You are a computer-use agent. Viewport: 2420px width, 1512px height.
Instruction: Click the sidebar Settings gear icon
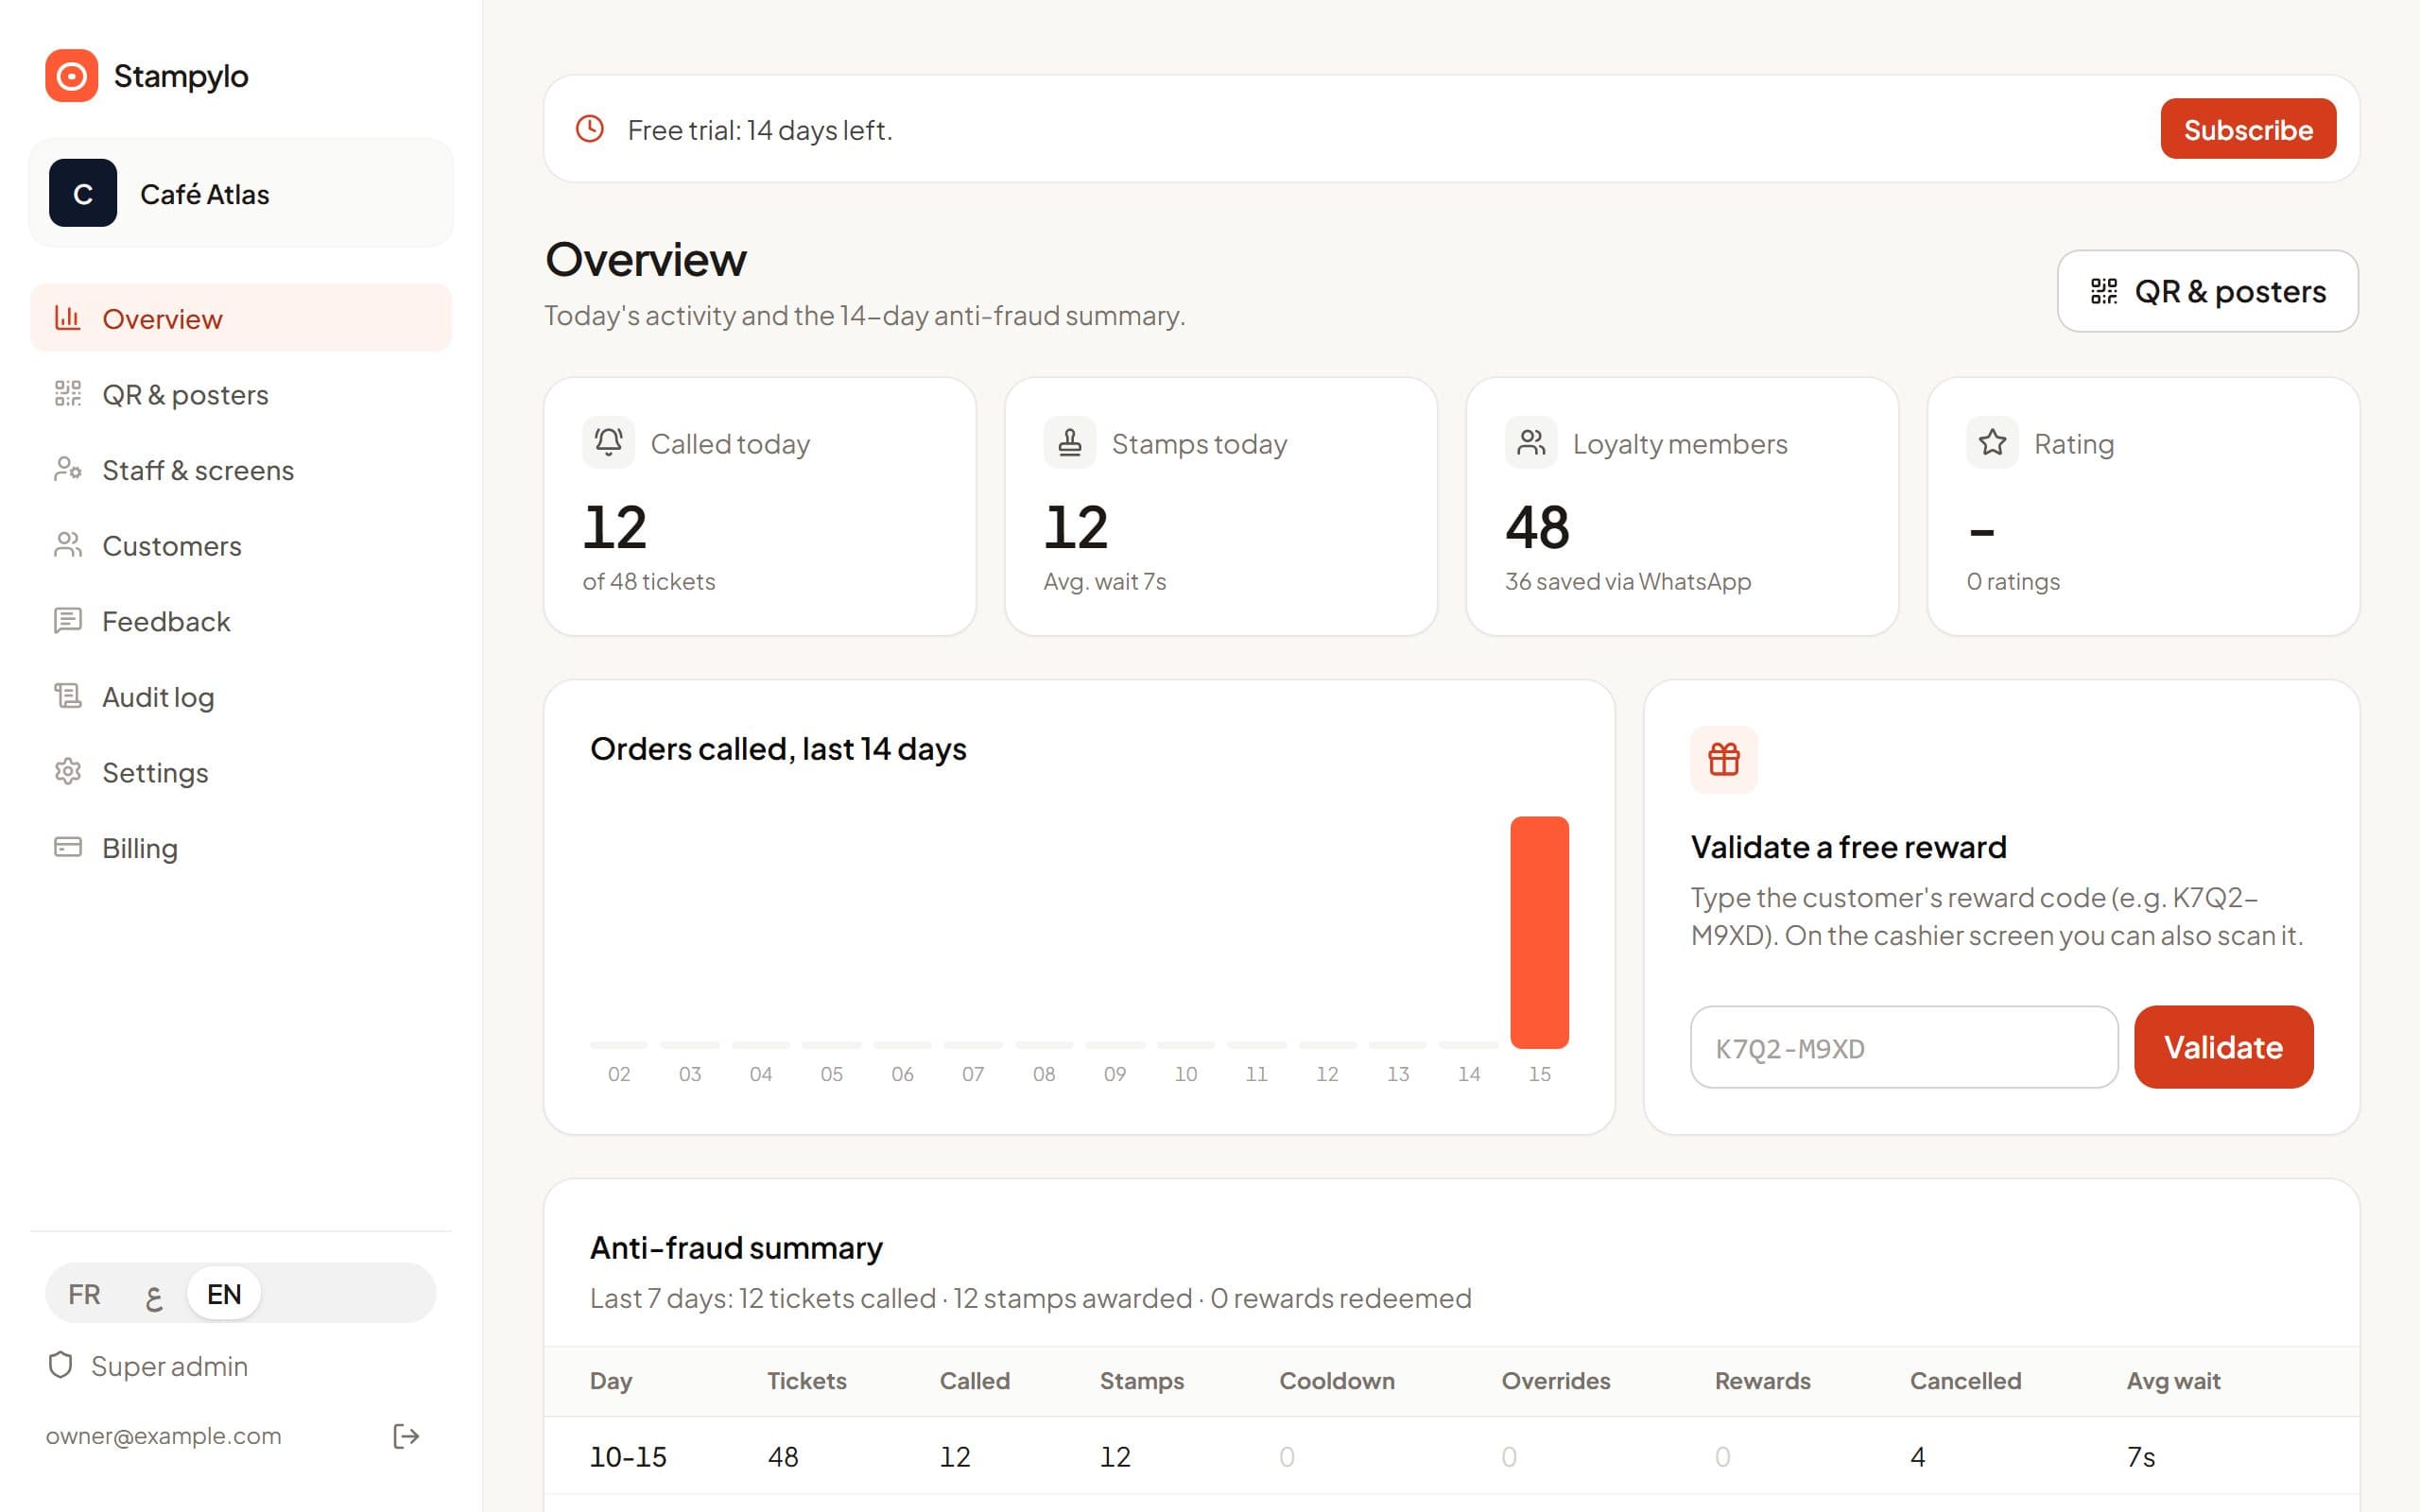(x=68, y=771)
